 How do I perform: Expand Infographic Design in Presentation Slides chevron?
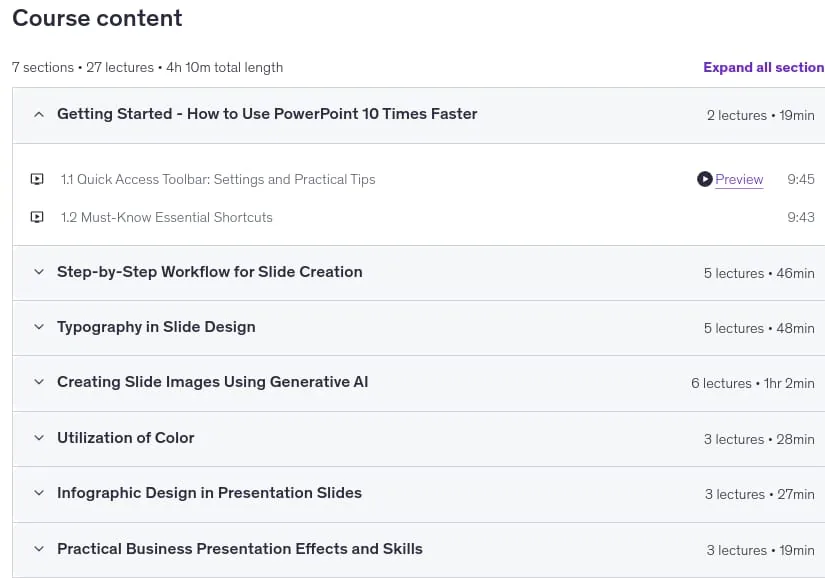click(x=39, y=493)
